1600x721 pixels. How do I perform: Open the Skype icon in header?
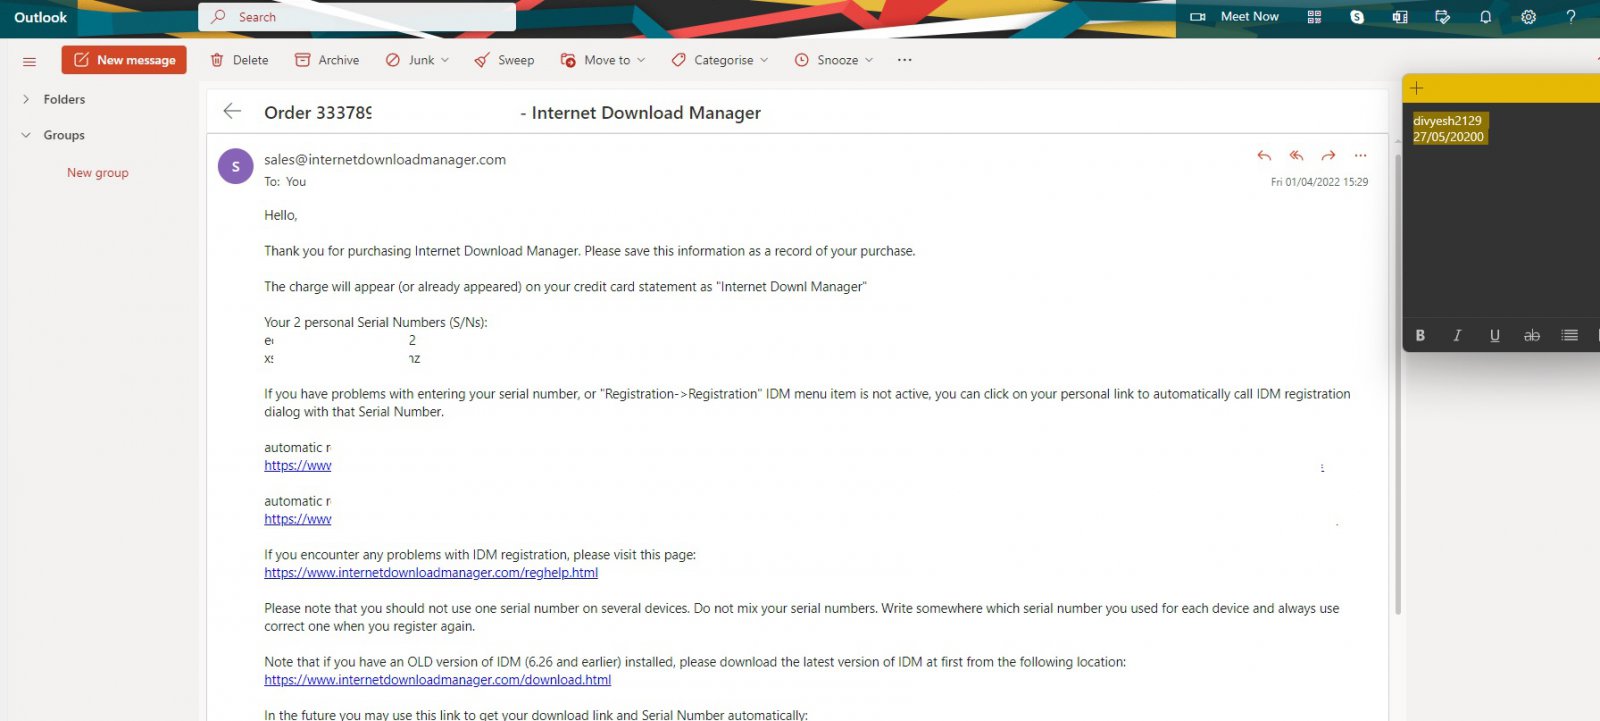[1357, 17]
